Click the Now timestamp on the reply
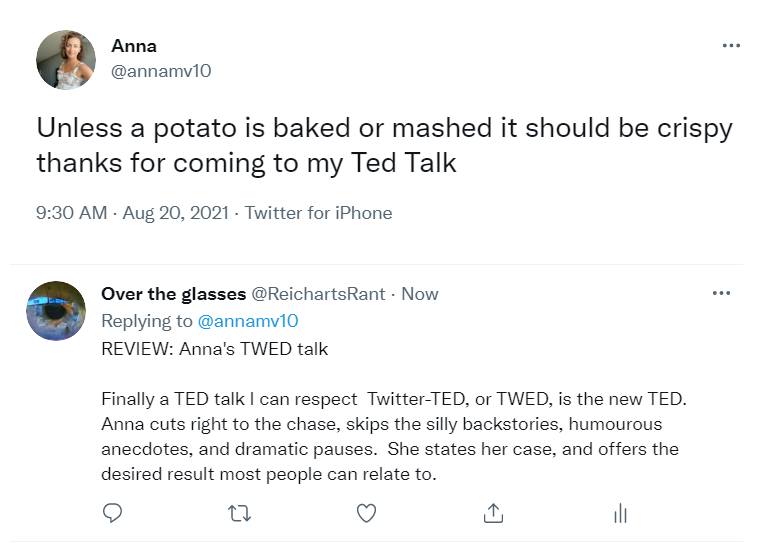Viewport: 775px width, 549px height. (420, 294)
